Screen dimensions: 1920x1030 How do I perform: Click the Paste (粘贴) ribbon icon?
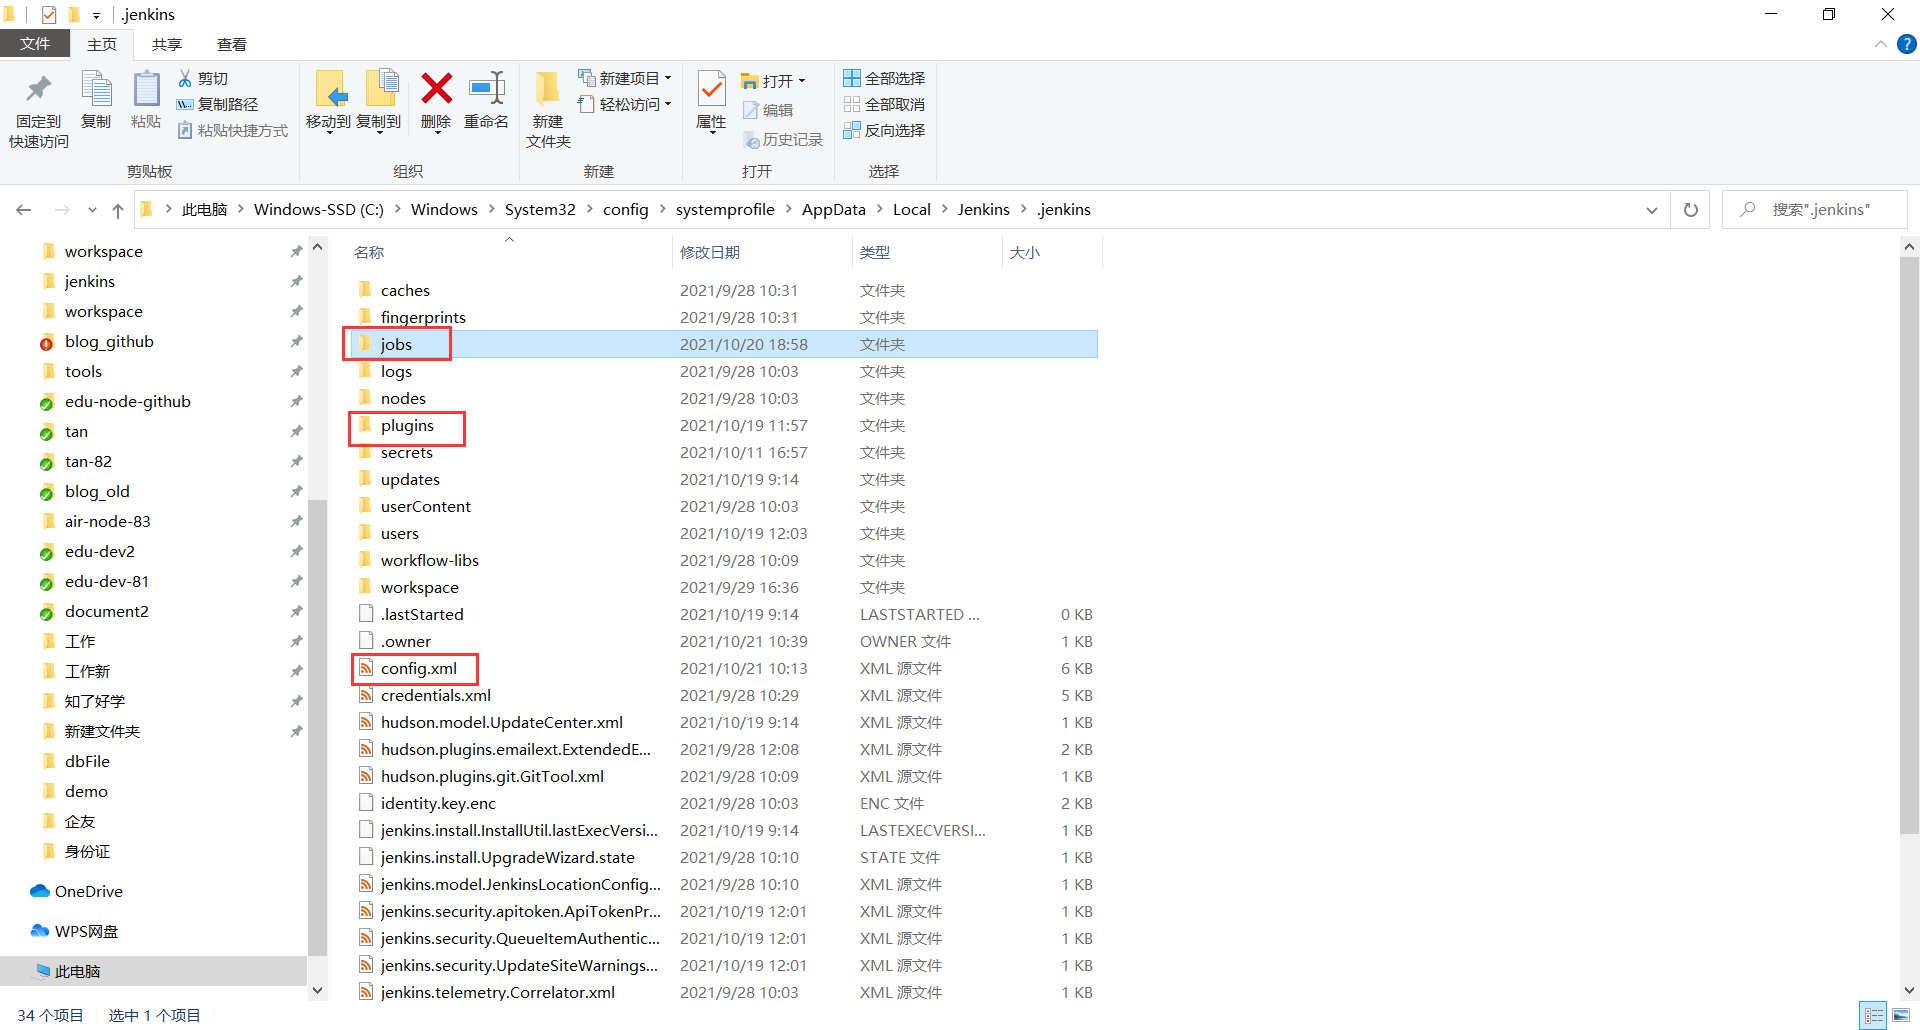click(146, 90)
